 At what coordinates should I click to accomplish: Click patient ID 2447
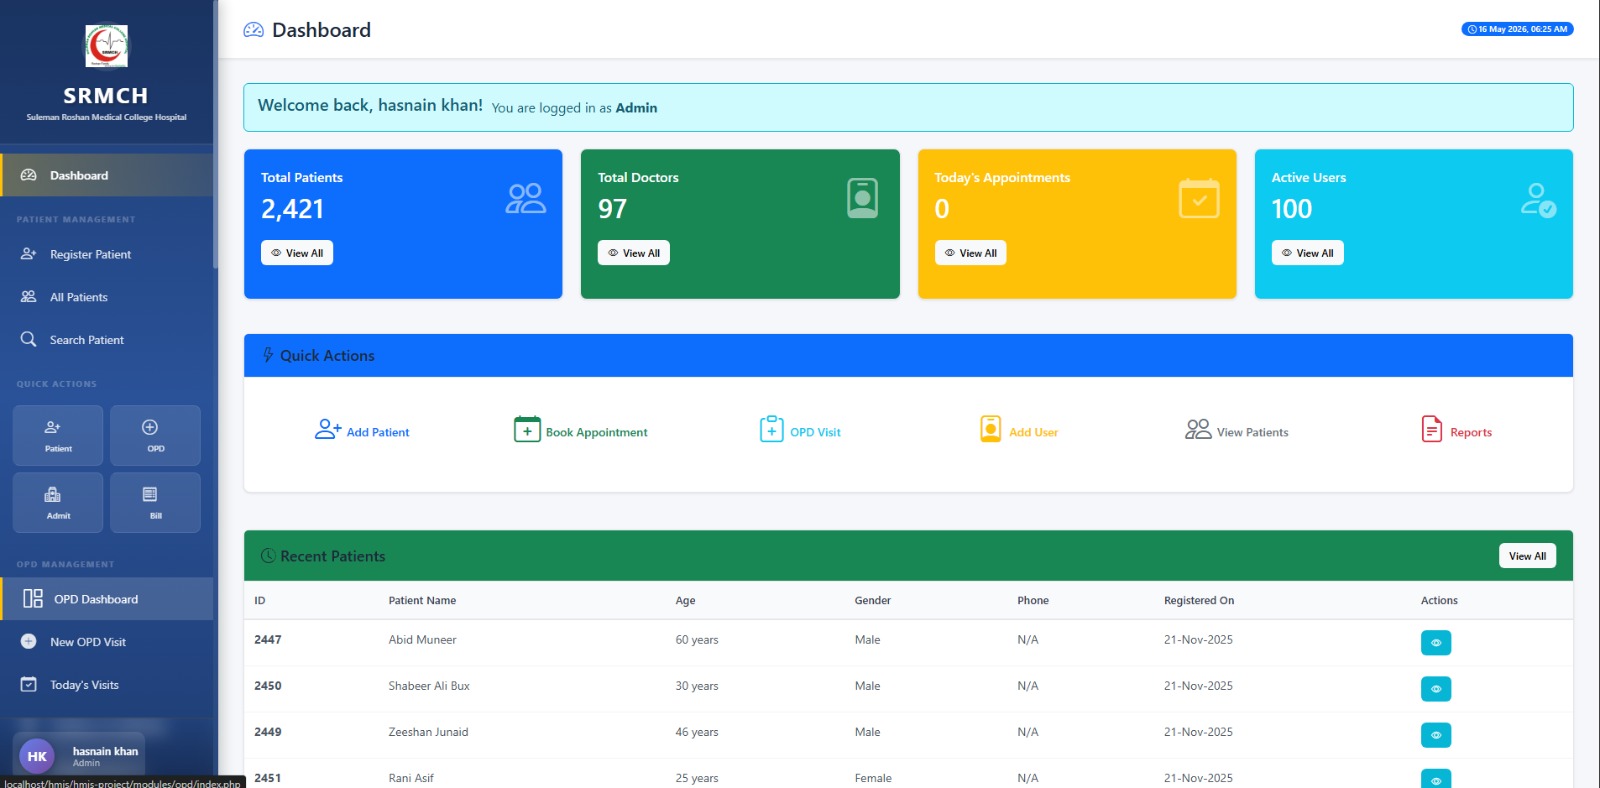pyautogui.click(x=267, y=640)
